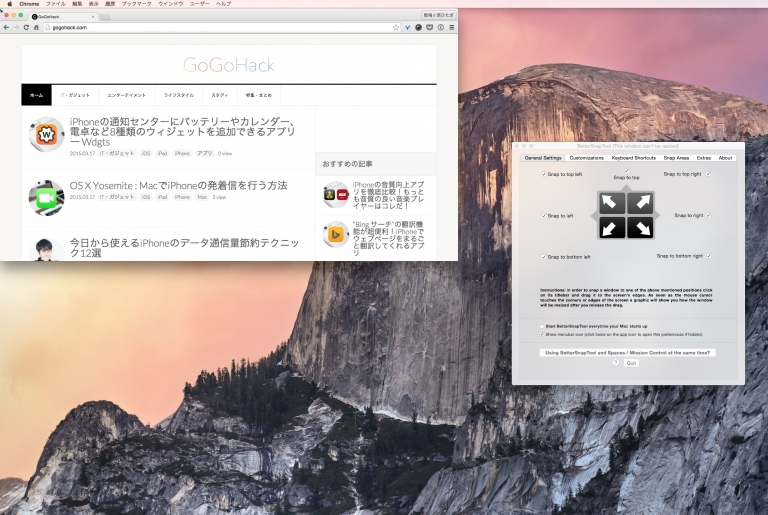Click the Quit button in BetterSnapTool

point(631,363)
